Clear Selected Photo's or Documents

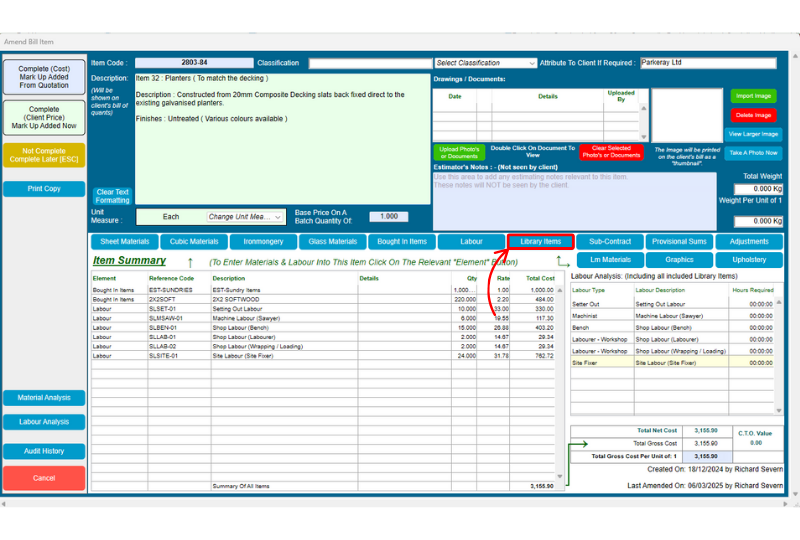610,152
